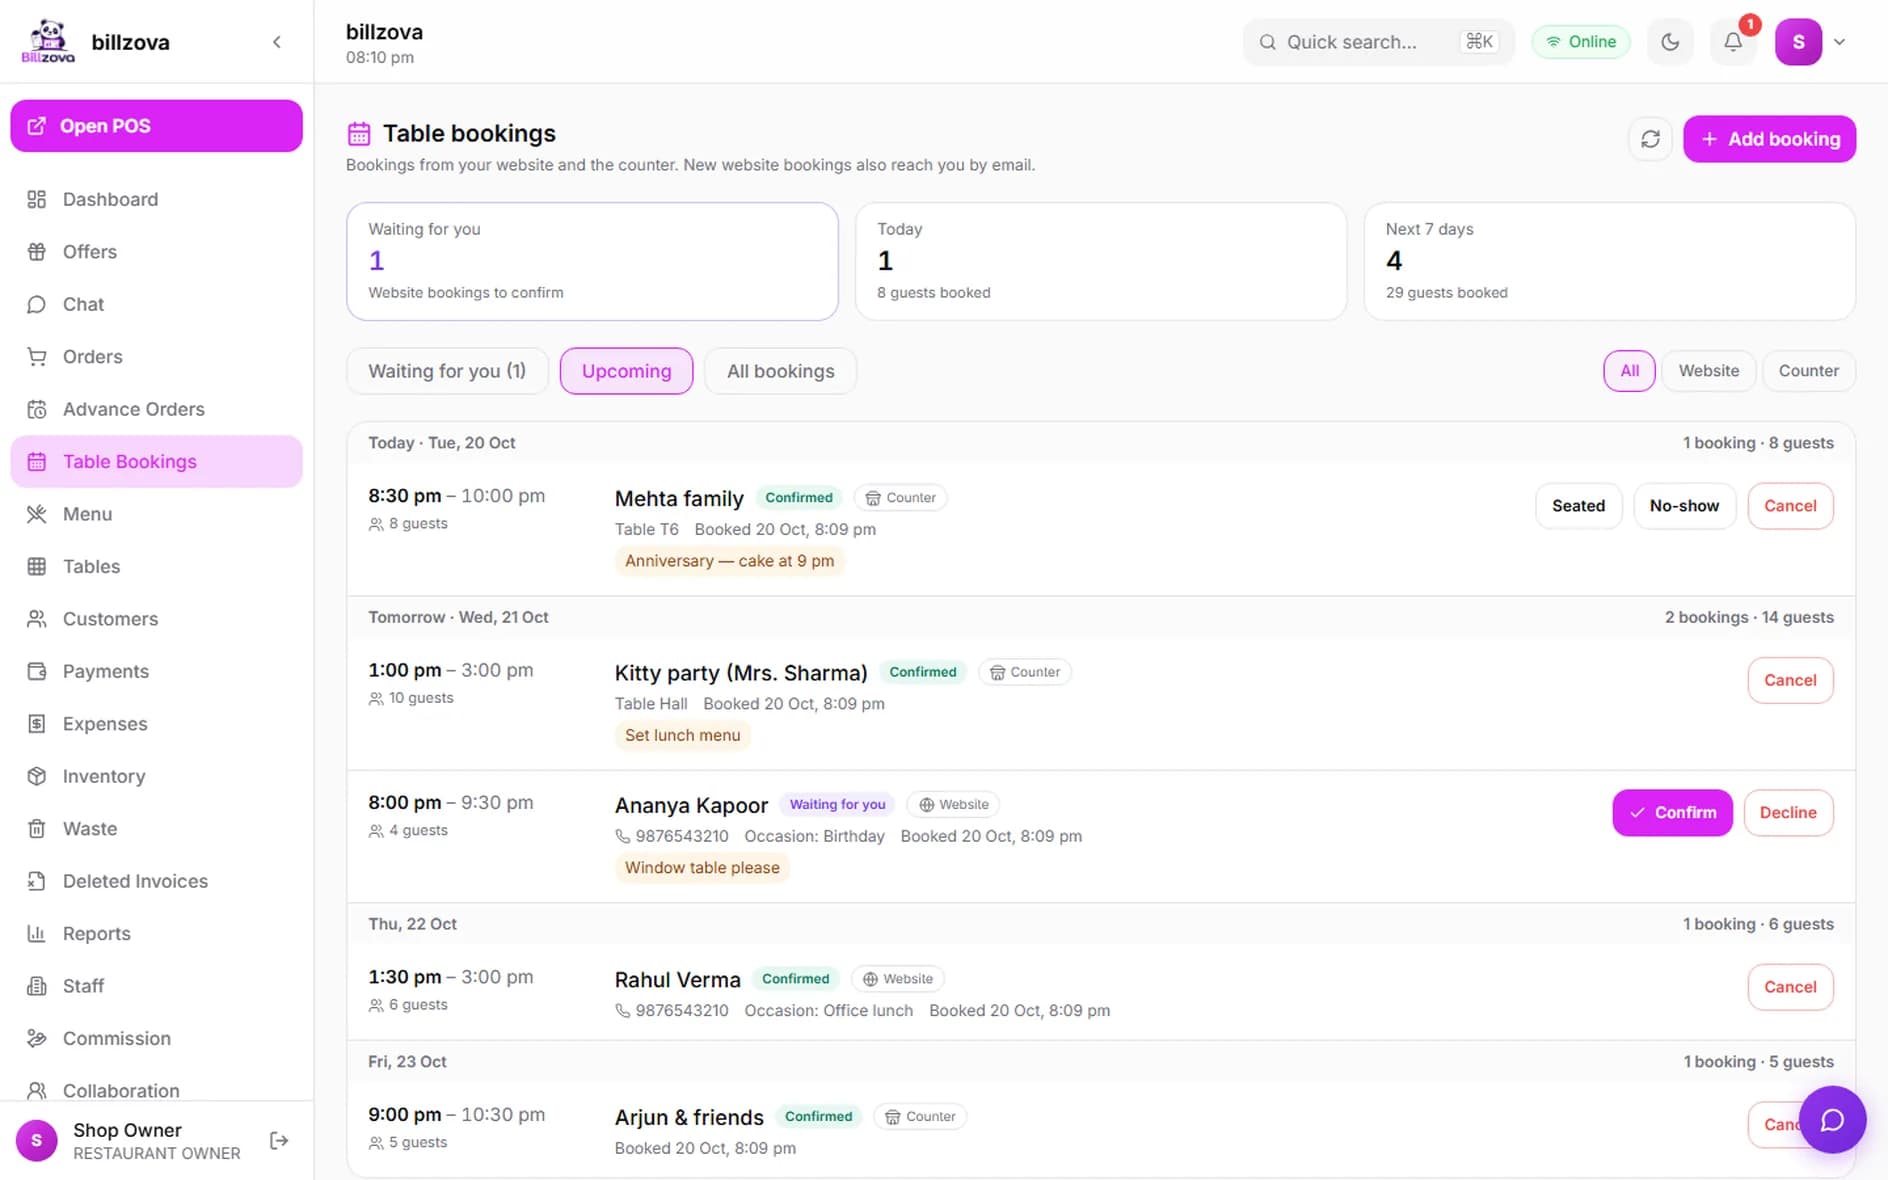This screenshot has height=1180, width=1888.
Task: Confirm Ananya Kapoor's booking
Action: [1672, 813]
